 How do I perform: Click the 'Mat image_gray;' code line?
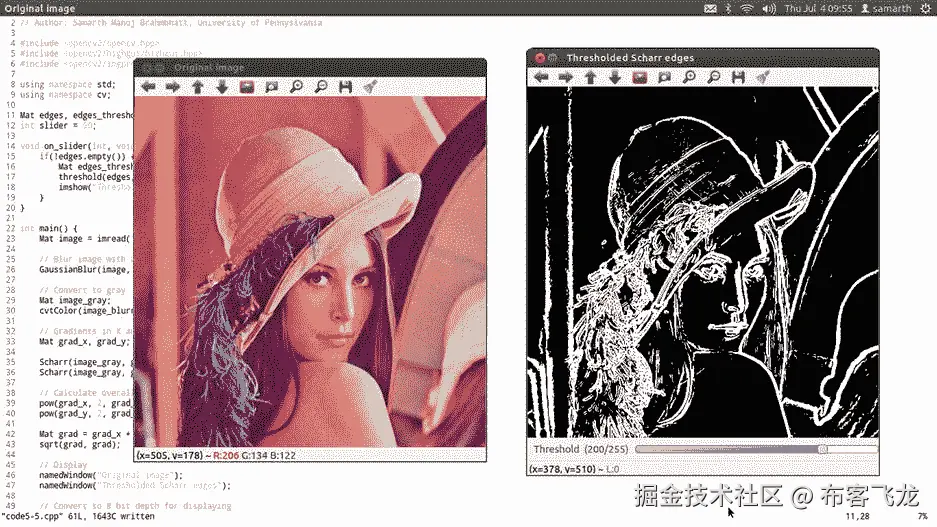coord(75,300)
